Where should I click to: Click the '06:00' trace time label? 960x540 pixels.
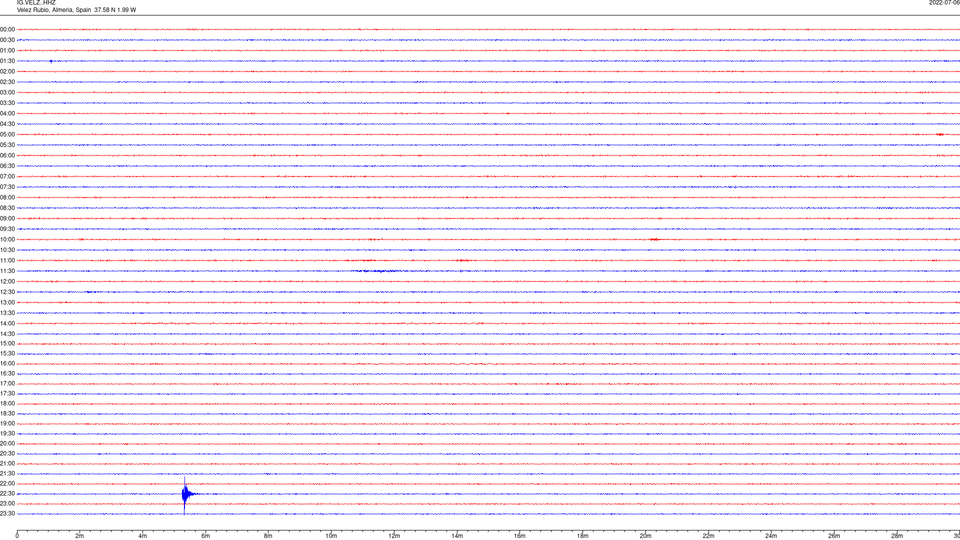coord(7,156)
